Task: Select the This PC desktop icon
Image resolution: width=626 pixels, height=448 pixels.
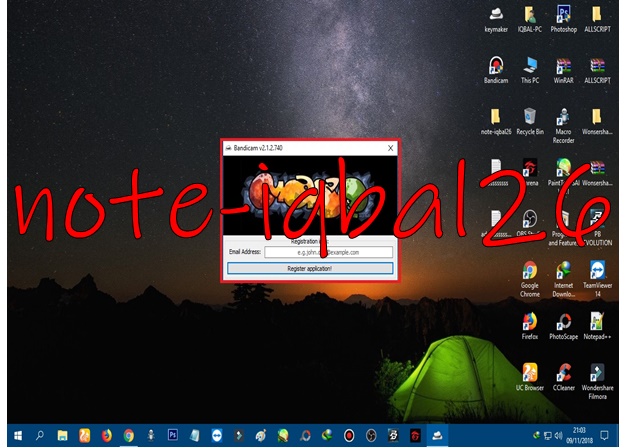Action: (x=530, y=70)
